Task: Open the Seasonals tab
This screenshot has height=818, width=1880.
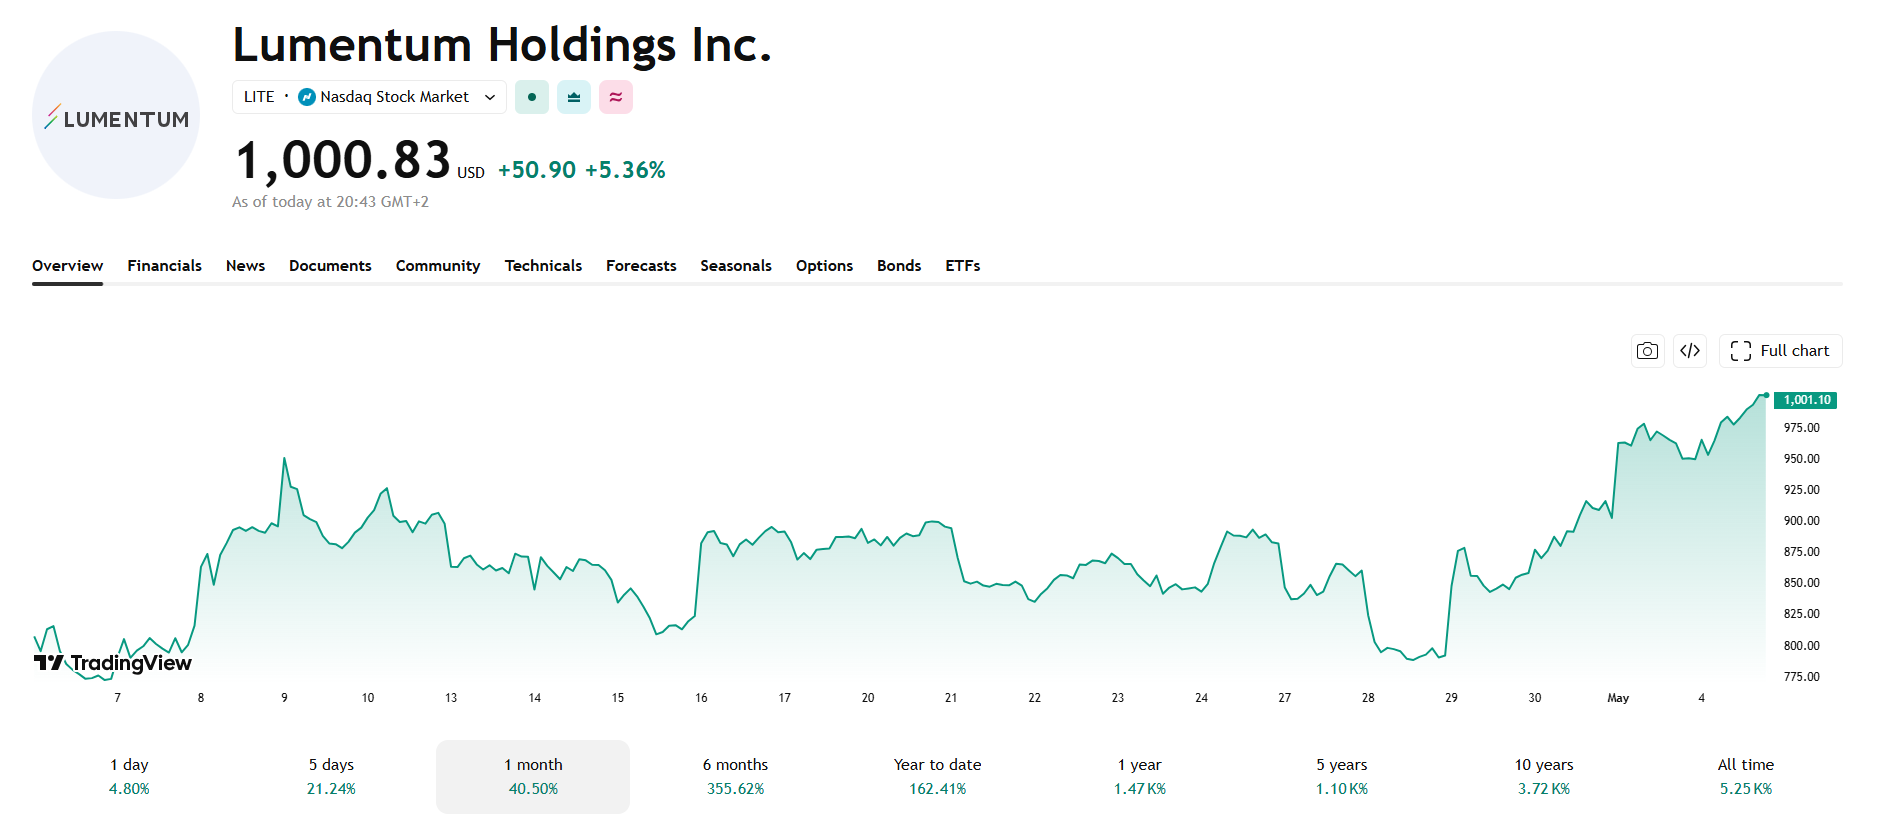Action: pyautogui.click(x=736, y=266)
